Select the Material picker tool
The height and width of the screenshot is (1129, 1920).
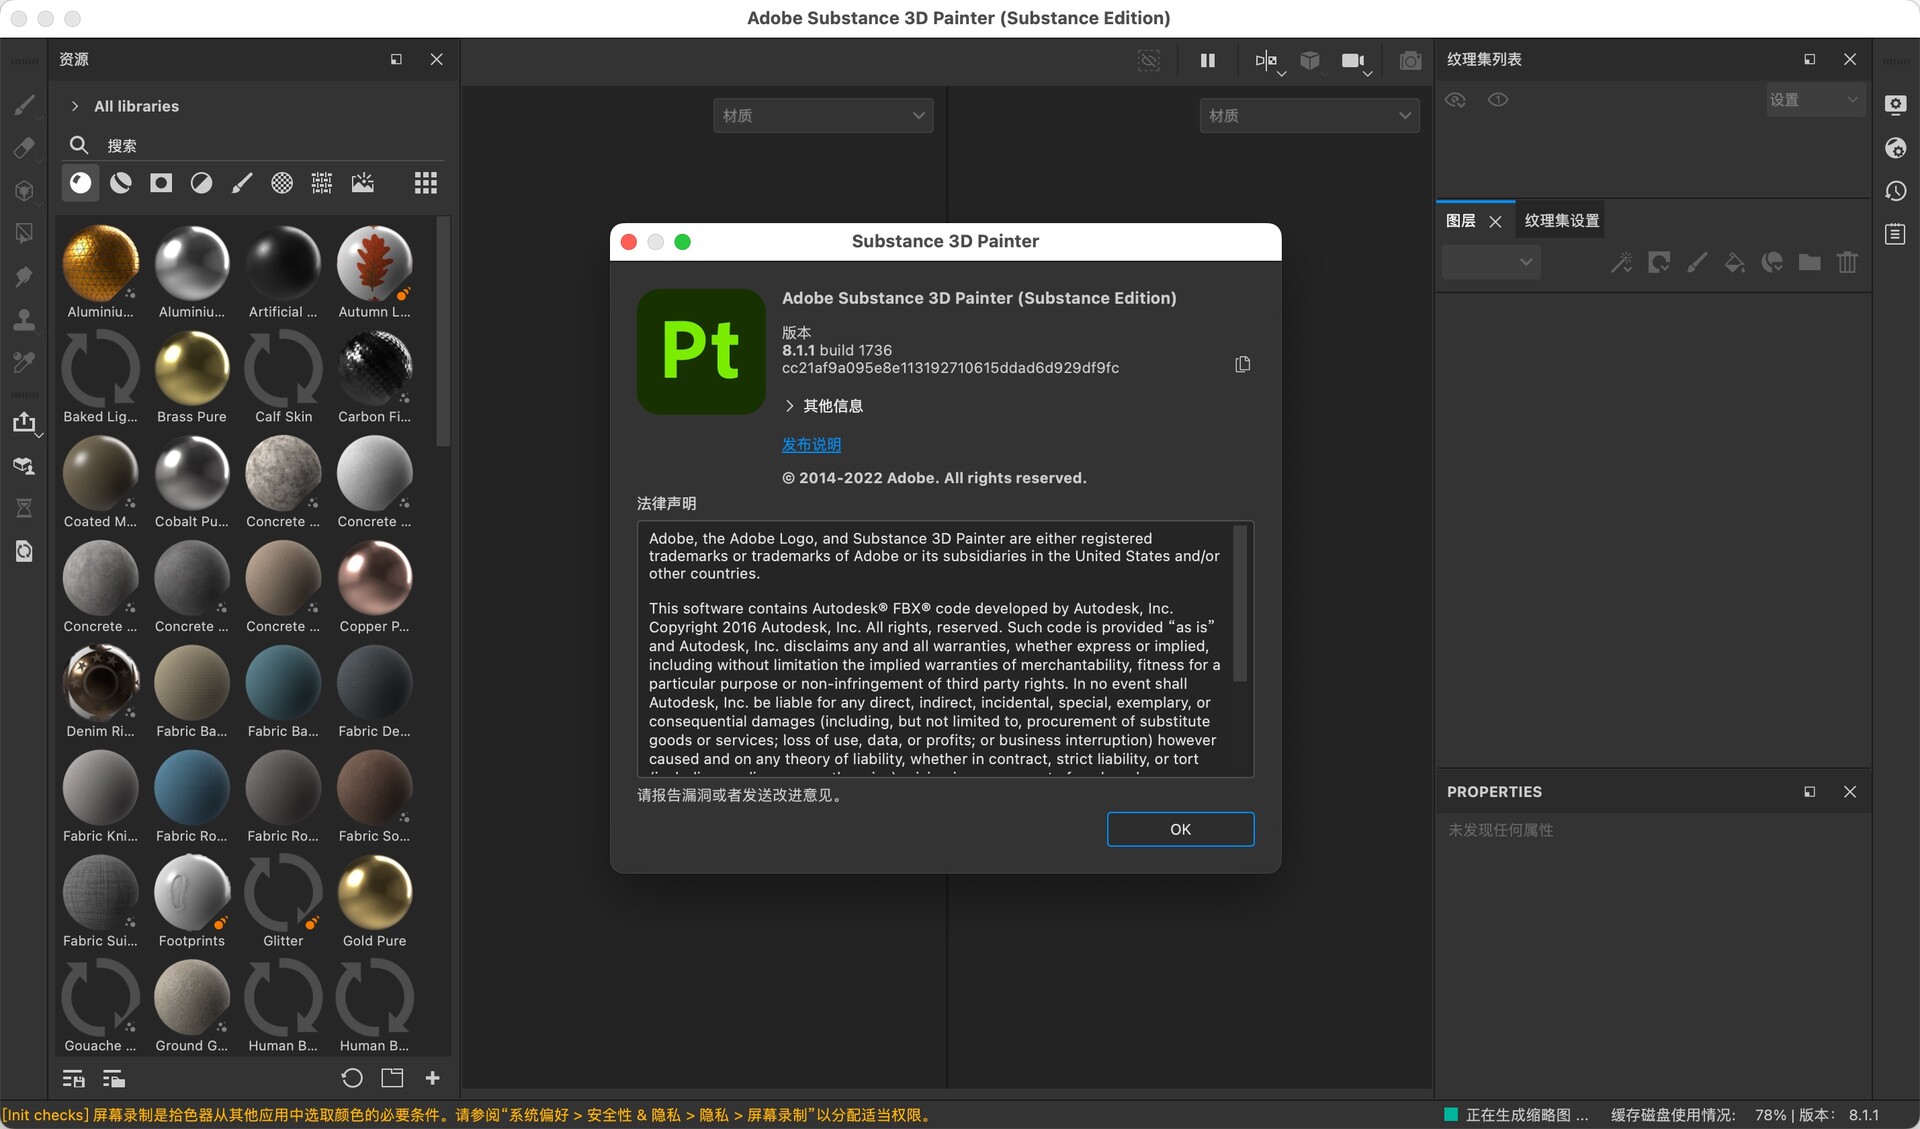[24, 363]
